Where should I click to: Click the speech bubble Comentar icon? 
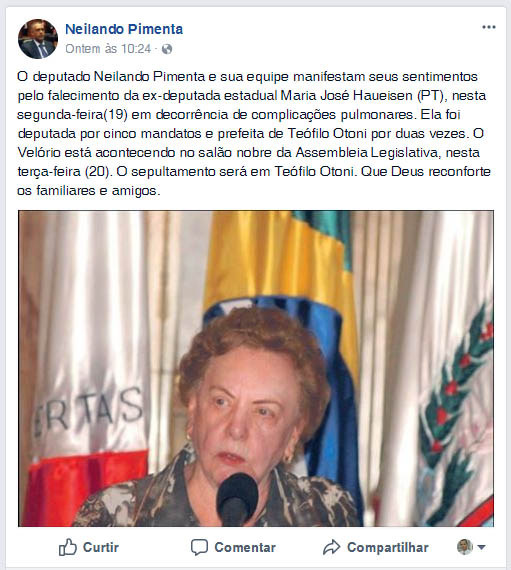199,547
